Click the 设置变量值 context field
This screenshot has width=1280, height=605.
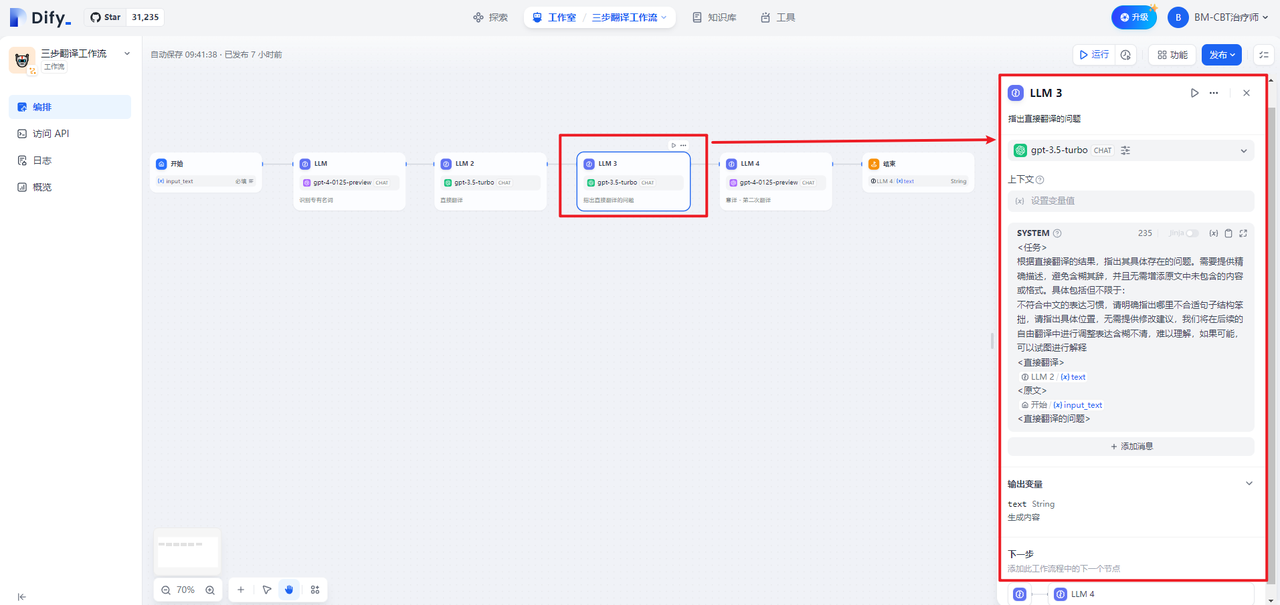(1131, 201)
